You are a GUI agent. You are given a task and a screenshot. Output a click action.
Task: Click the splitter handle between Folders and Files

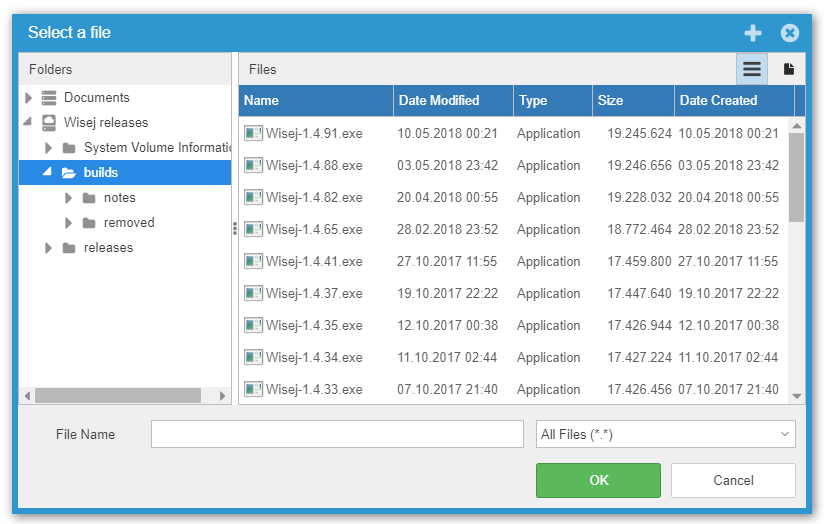pos(234,229)
